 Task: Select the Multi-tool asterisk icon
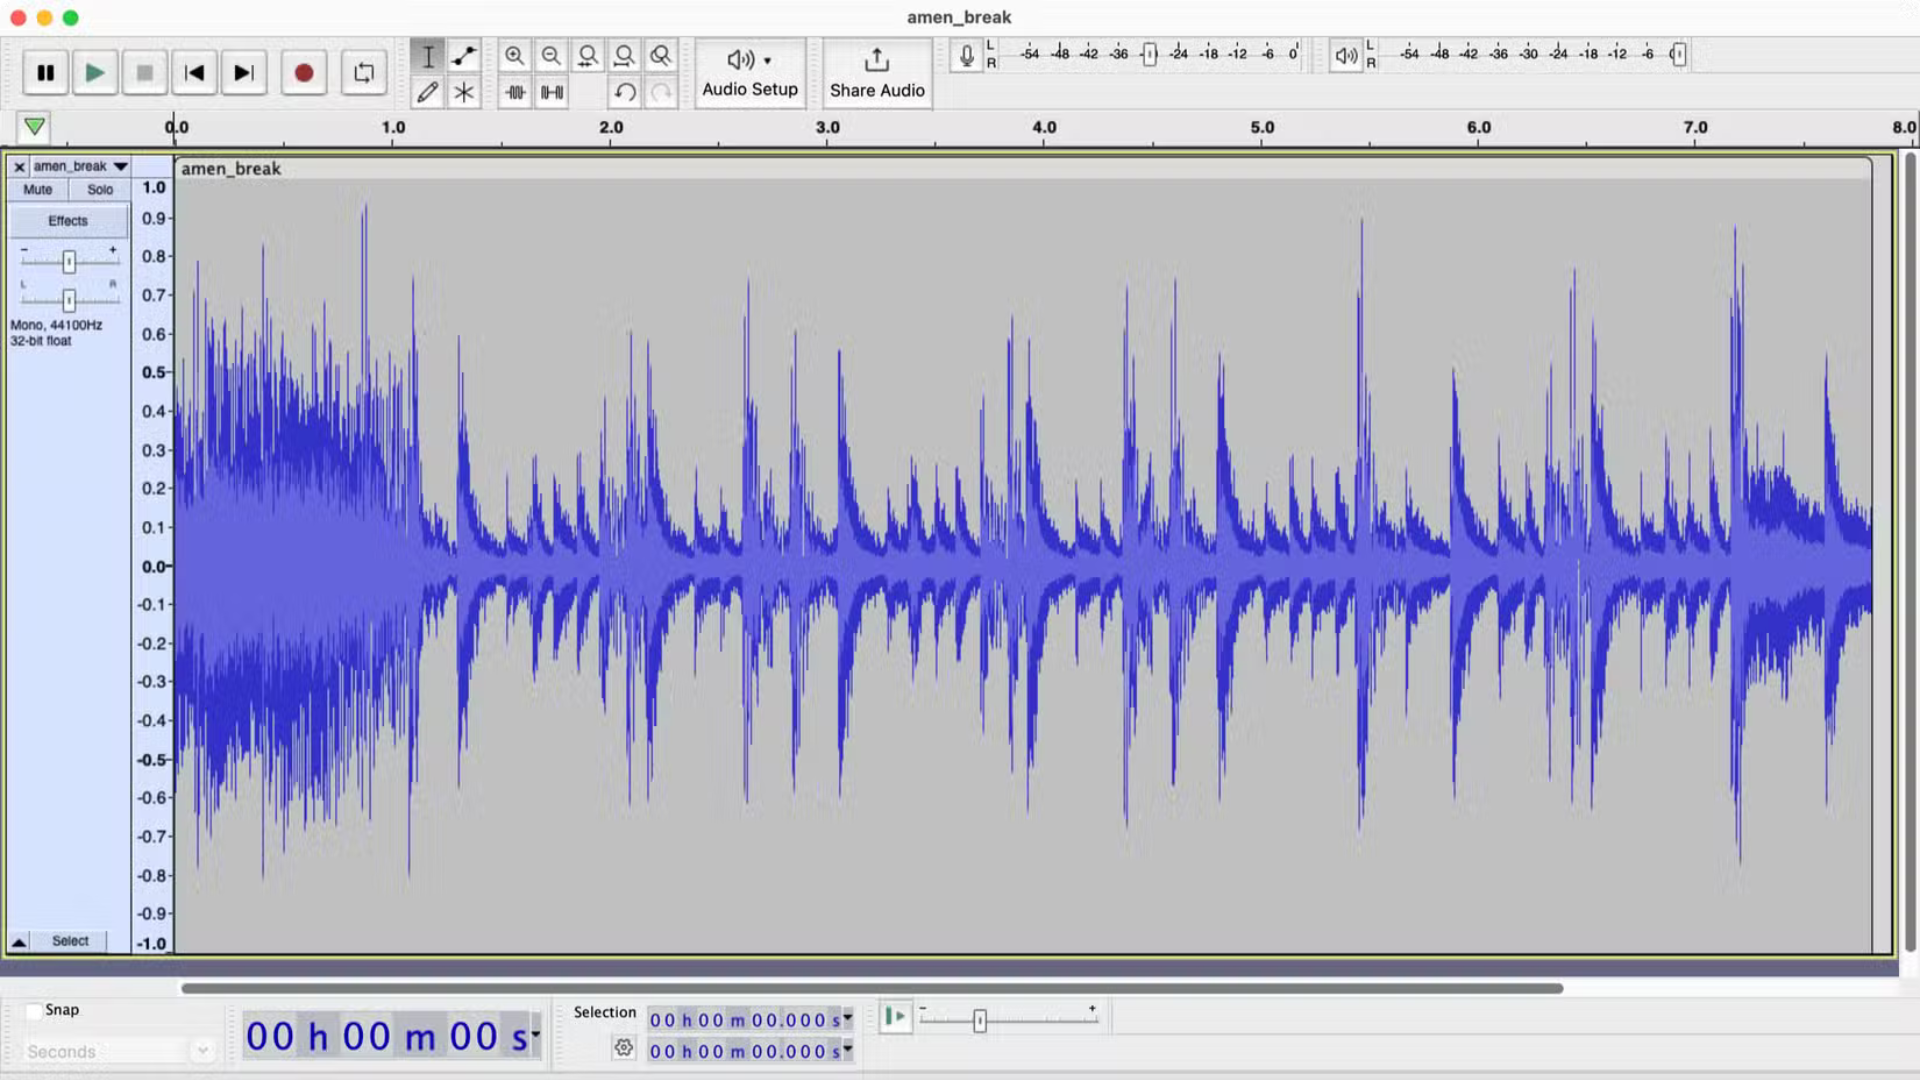pos(464,92)
